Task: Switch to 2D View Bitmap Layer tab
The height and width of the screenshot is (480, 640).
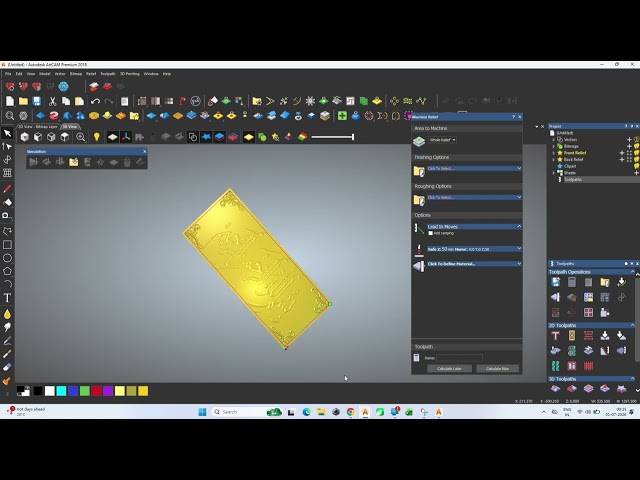Action: (x=38, y=127)
